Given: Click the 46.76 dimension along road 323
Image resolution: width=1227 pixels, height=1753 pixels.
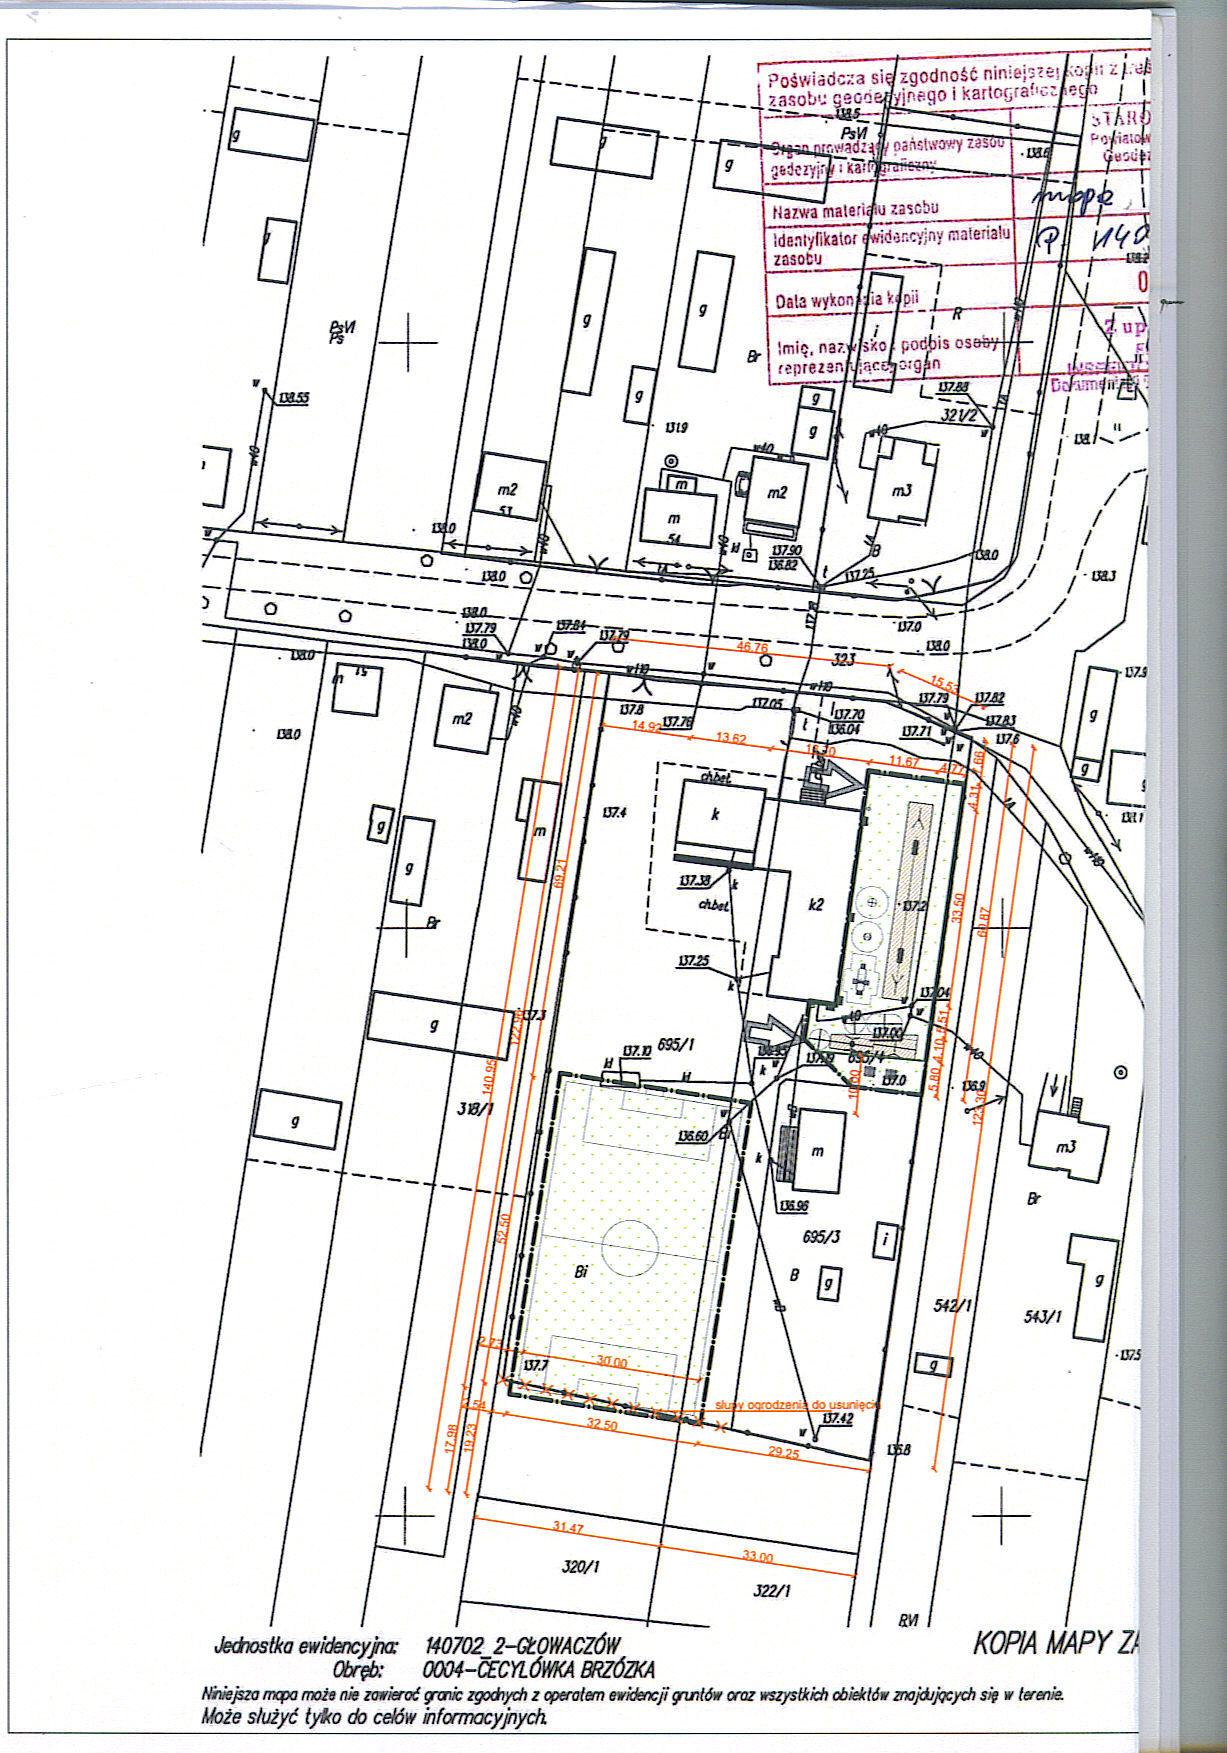Looking at the screenshot, I should [x=752, y=647].
